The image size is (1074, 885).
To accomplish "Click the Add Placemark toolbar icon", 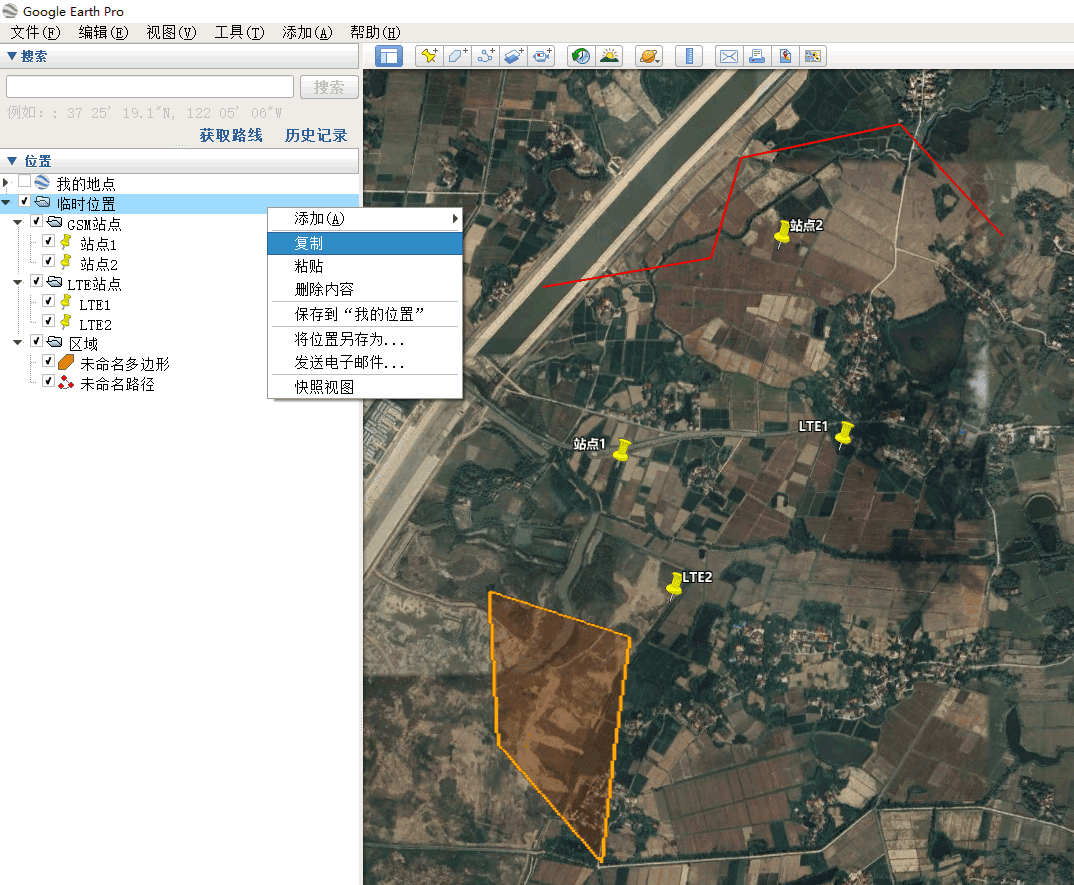I will coord(429,56).
